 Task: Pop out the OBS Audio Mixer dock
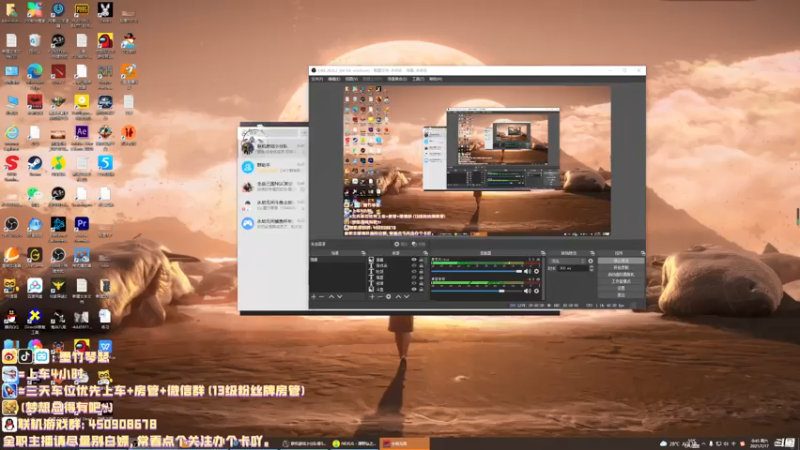(x=543, y=253)
